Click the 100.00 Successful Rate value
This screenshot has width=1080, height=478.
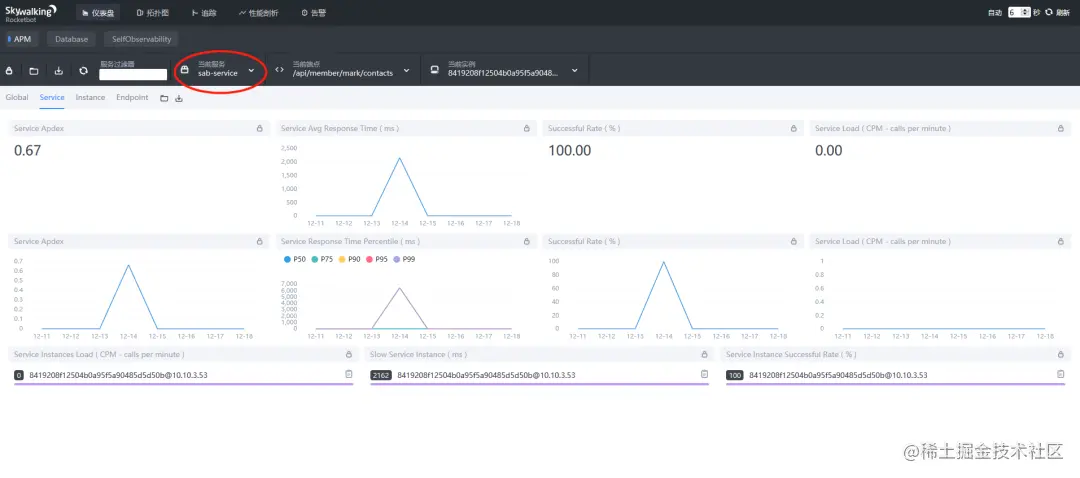(x=570, y=151)
